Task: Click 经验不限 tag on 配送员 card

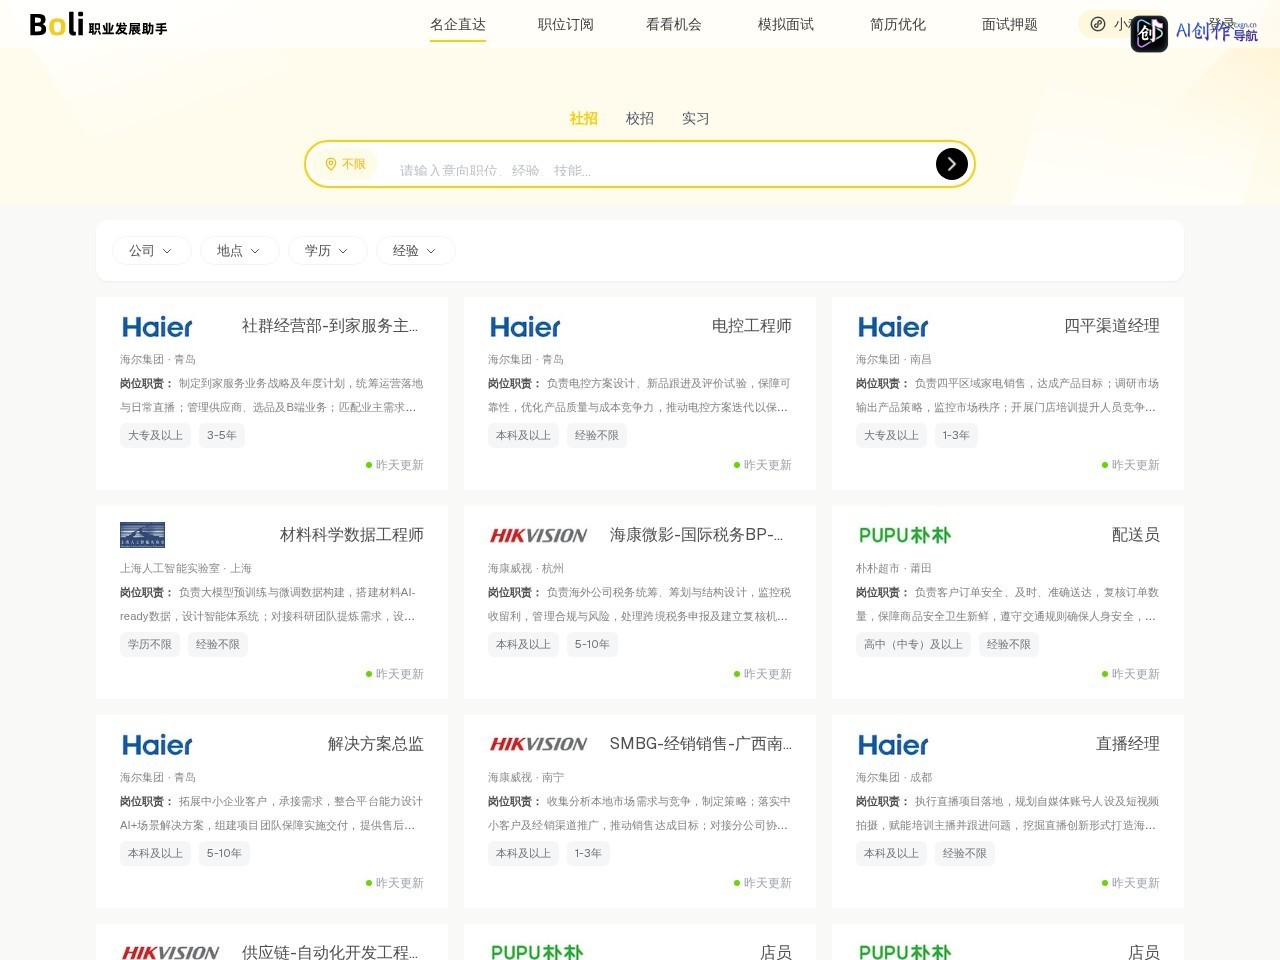Action: (x=1009, y=644)
